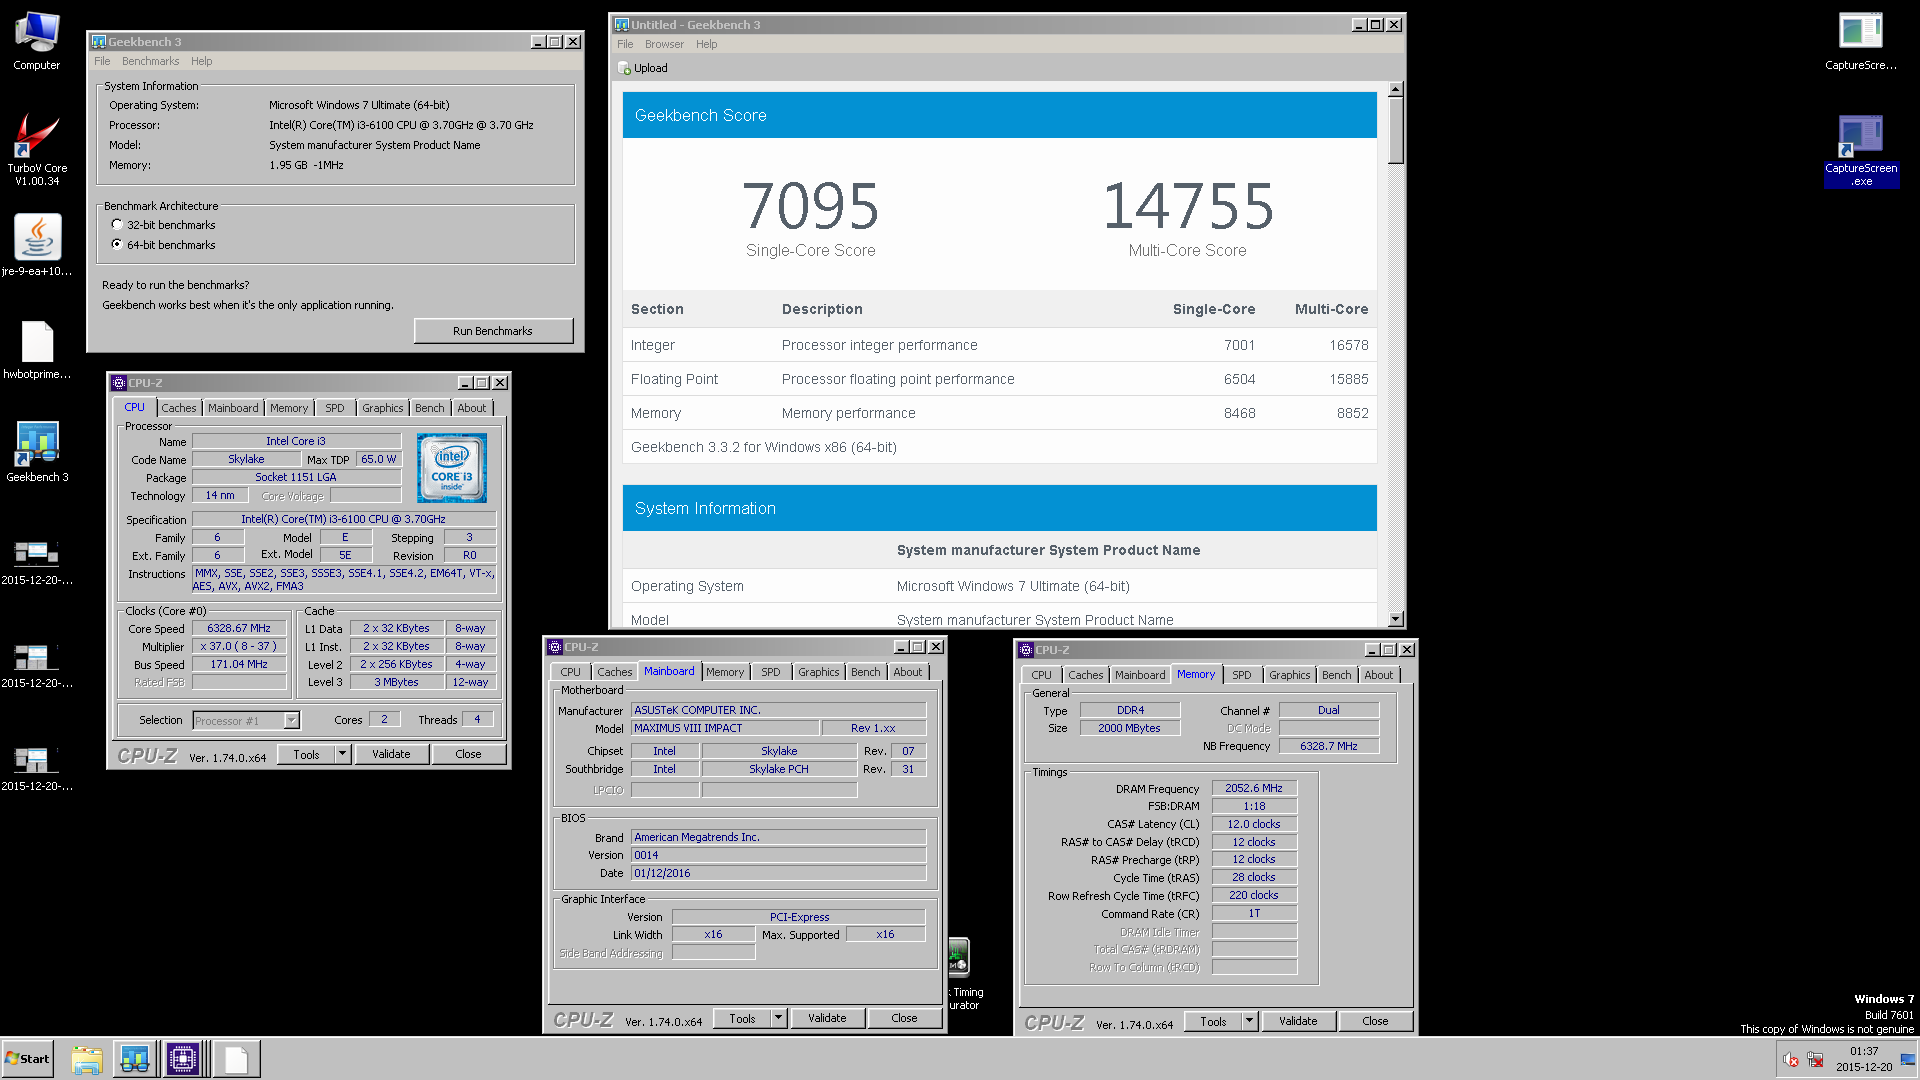Open the Computer desktop icon
This screenshot has height=1080, width=1920.
[36, 40]
